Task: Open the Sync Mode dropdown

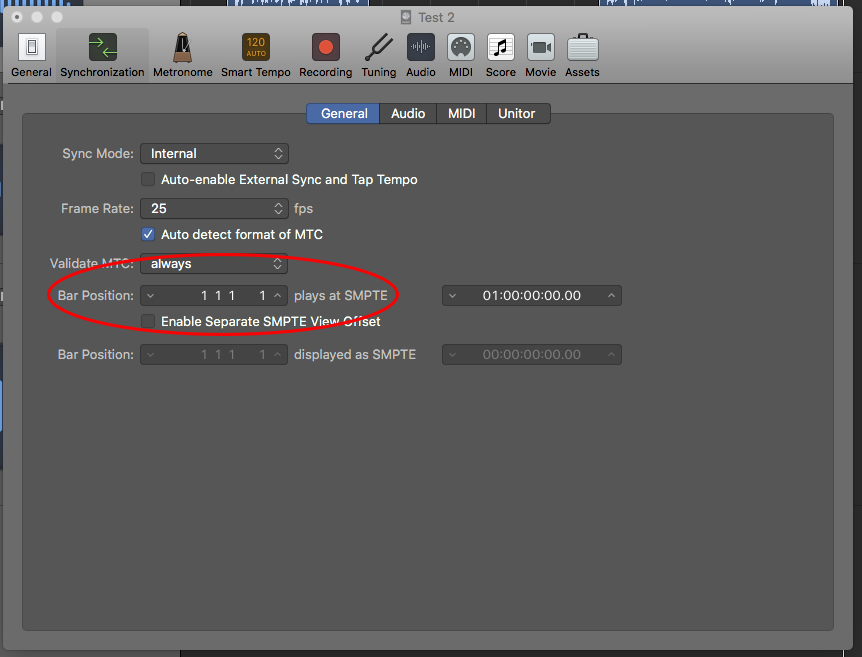Action: point(214,154)
